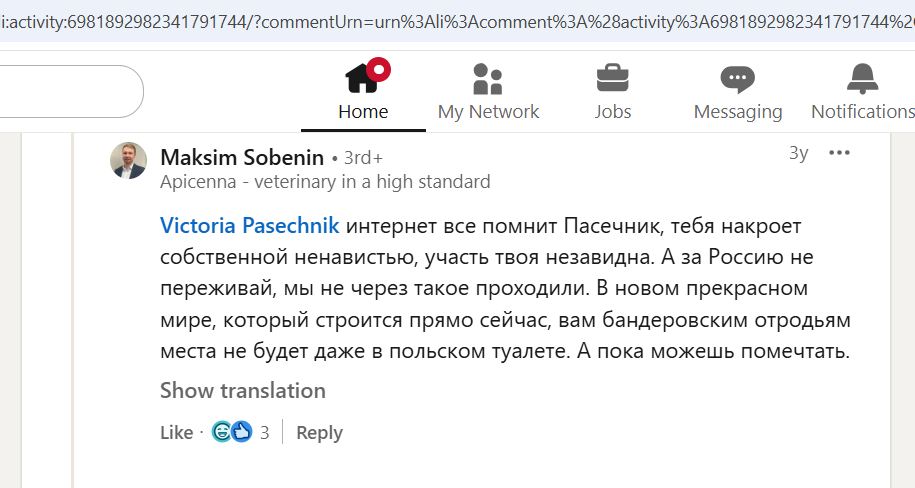This screenshot has height=488, width=915.
Task: Click the Apicenna veterinary headline text
Action: [x=325, y=182]
